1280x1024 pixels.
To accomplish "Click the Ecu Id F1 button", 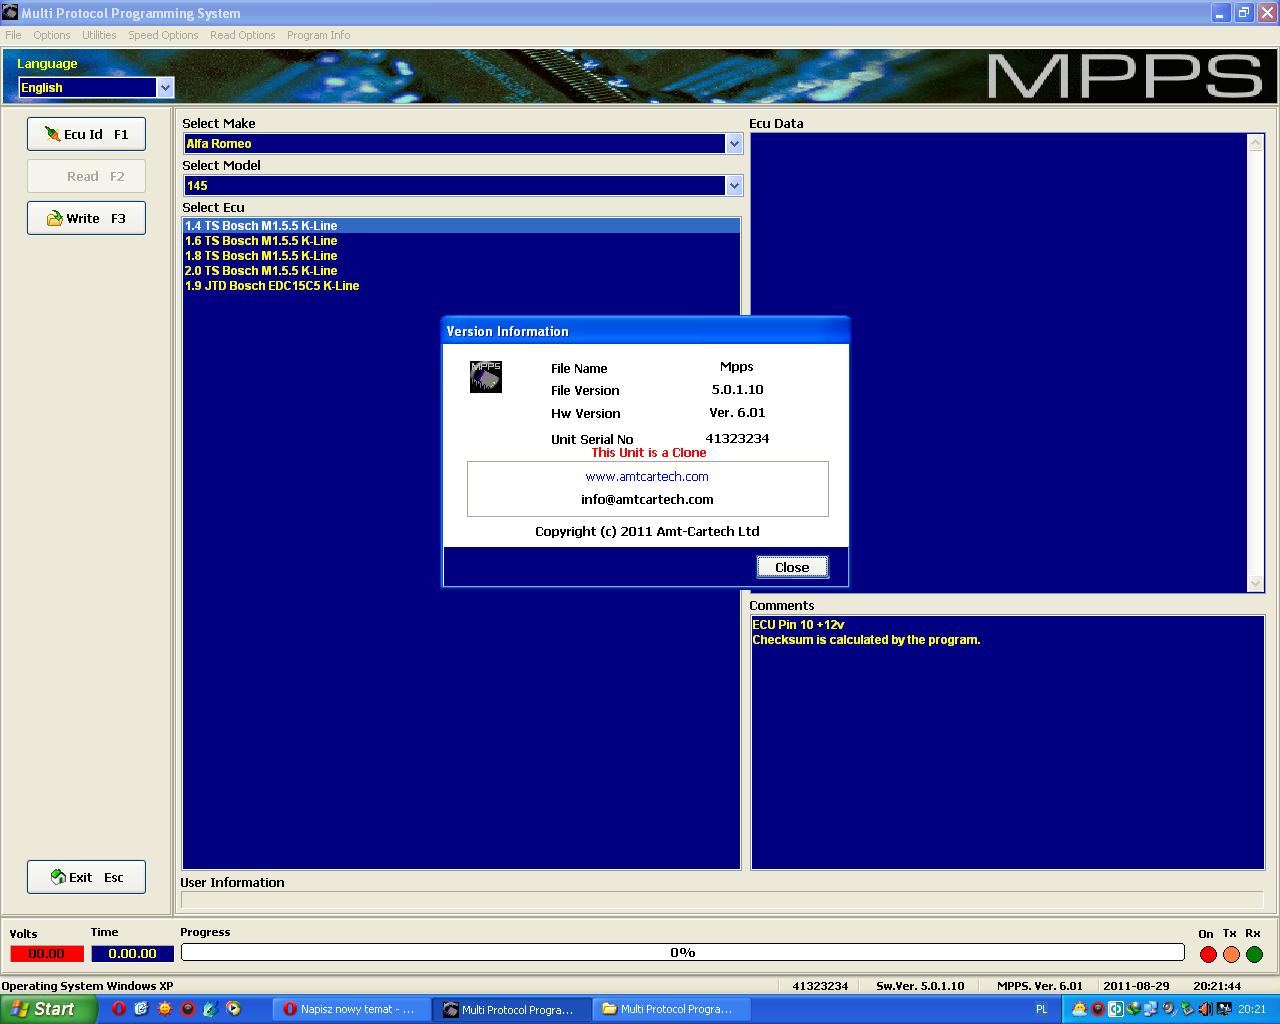I will coord(86,134).
